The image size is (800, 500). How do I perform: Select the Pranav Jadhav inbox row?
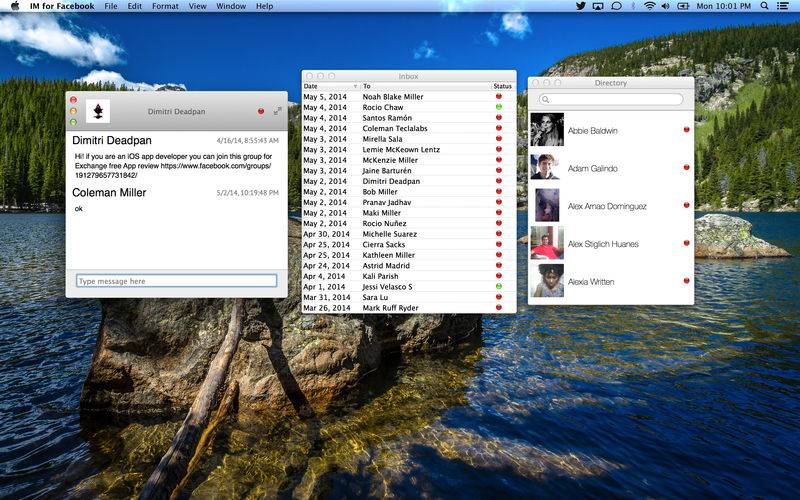(x=409, y=202)
